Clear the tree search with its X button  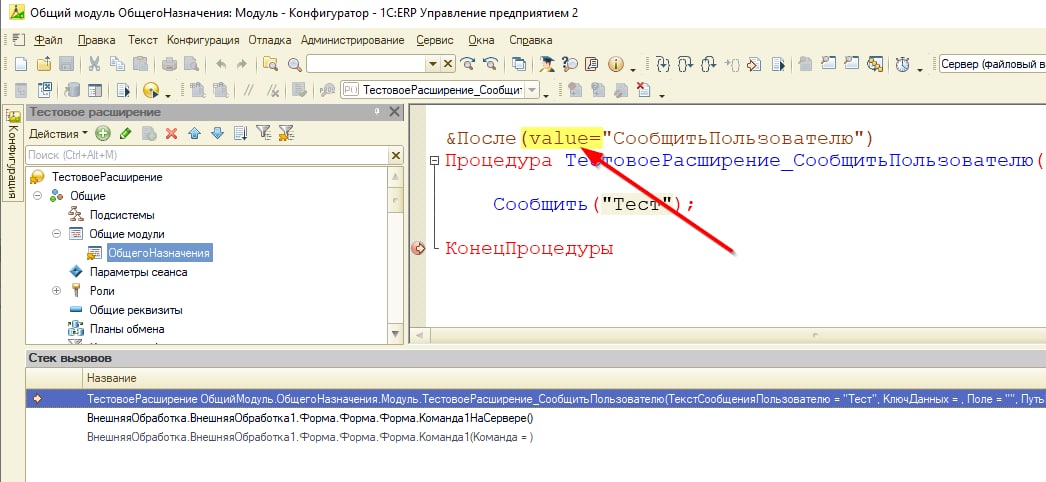(396, 155)
